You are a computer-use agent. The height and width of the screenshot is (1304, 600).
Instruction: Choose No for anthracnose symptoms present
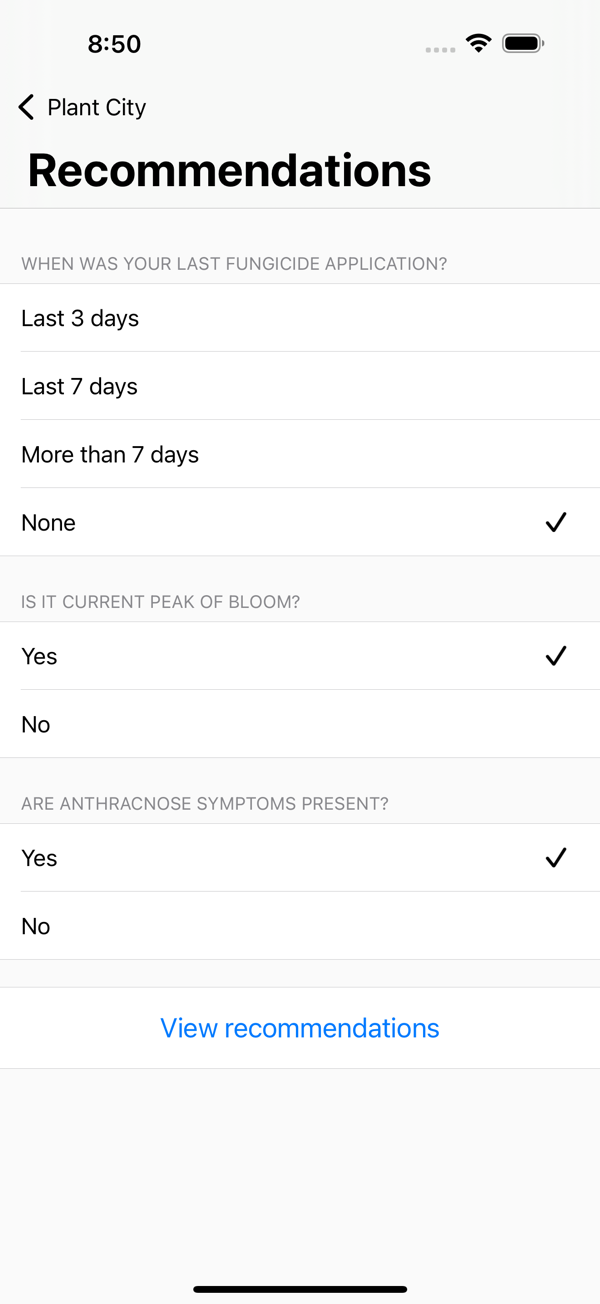(300, 926)
